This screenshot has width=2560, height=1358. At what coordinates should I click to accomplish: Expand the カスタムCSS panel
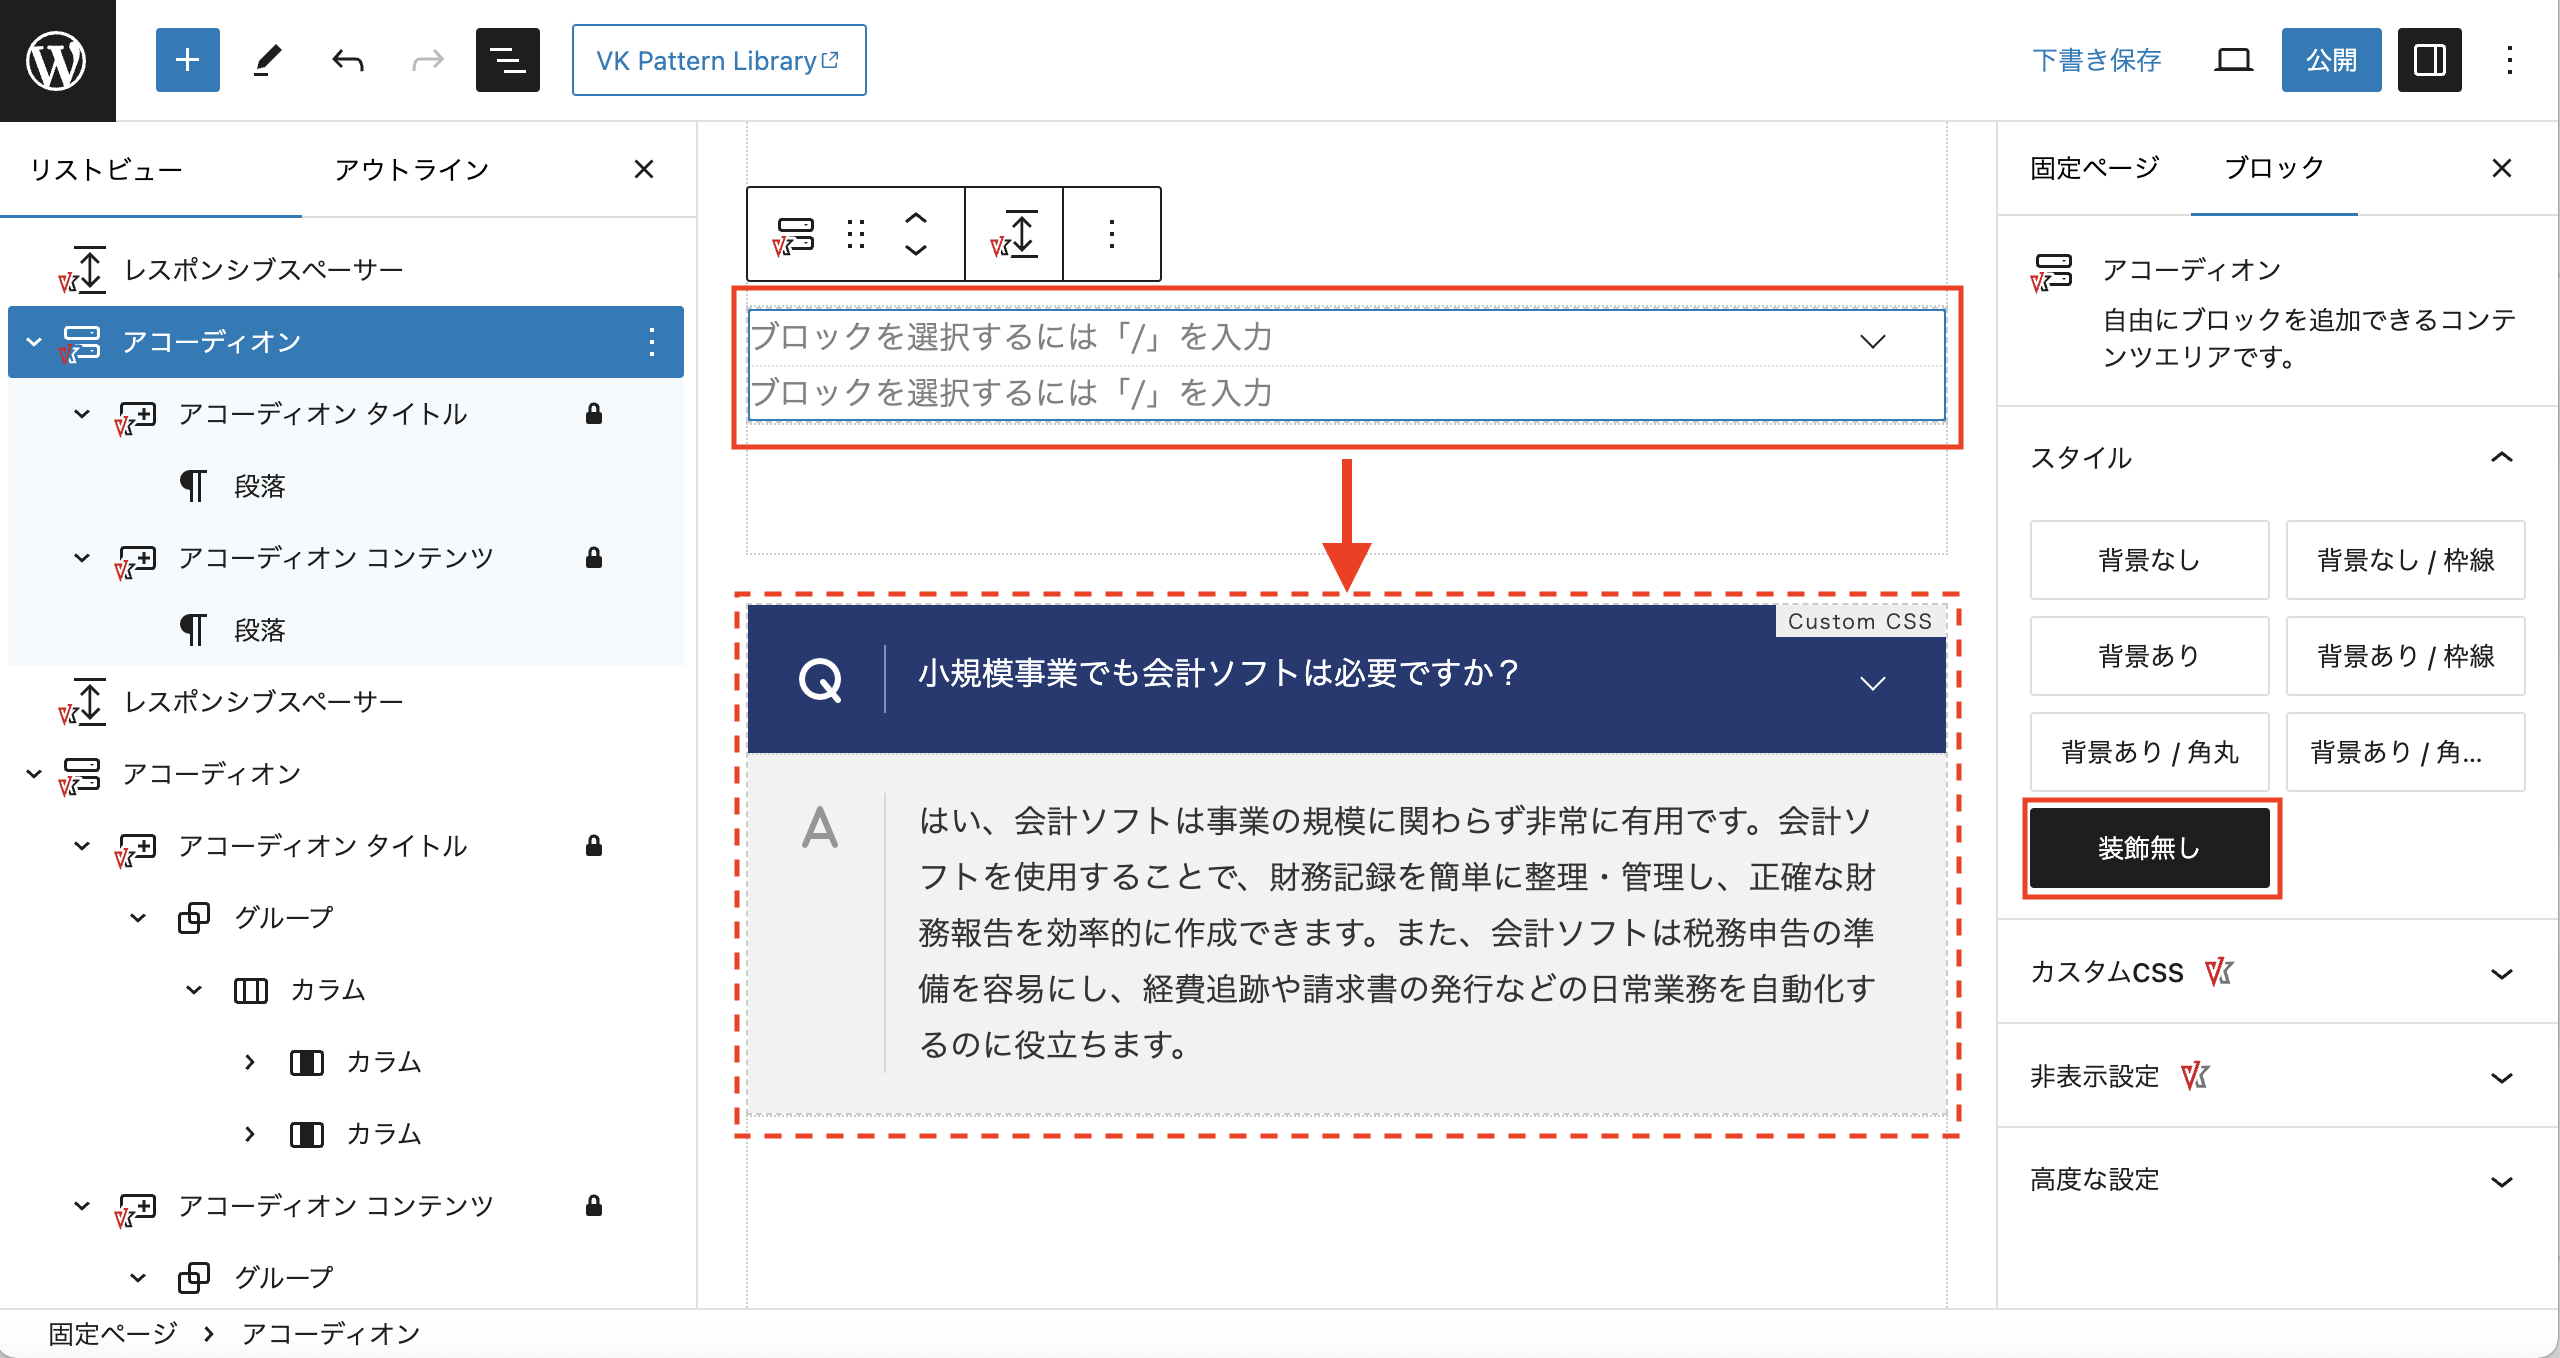pos(2278,973)
